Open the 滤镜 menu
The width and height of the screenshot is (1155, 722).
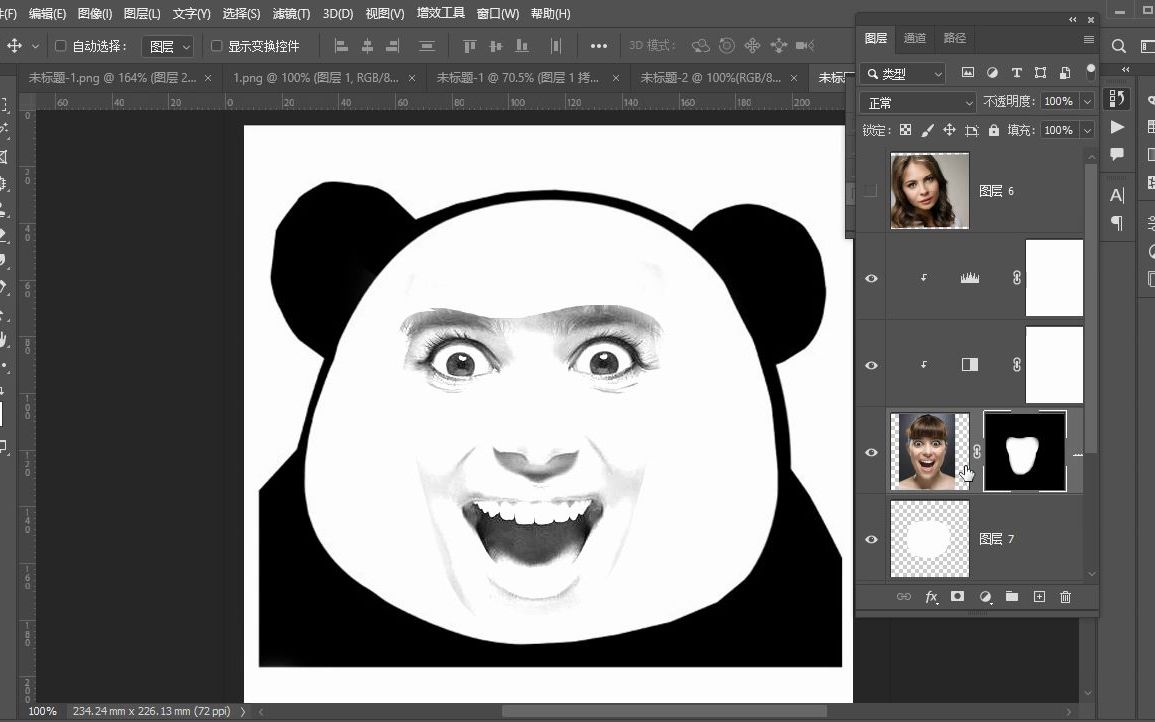[x=289, y=13]
